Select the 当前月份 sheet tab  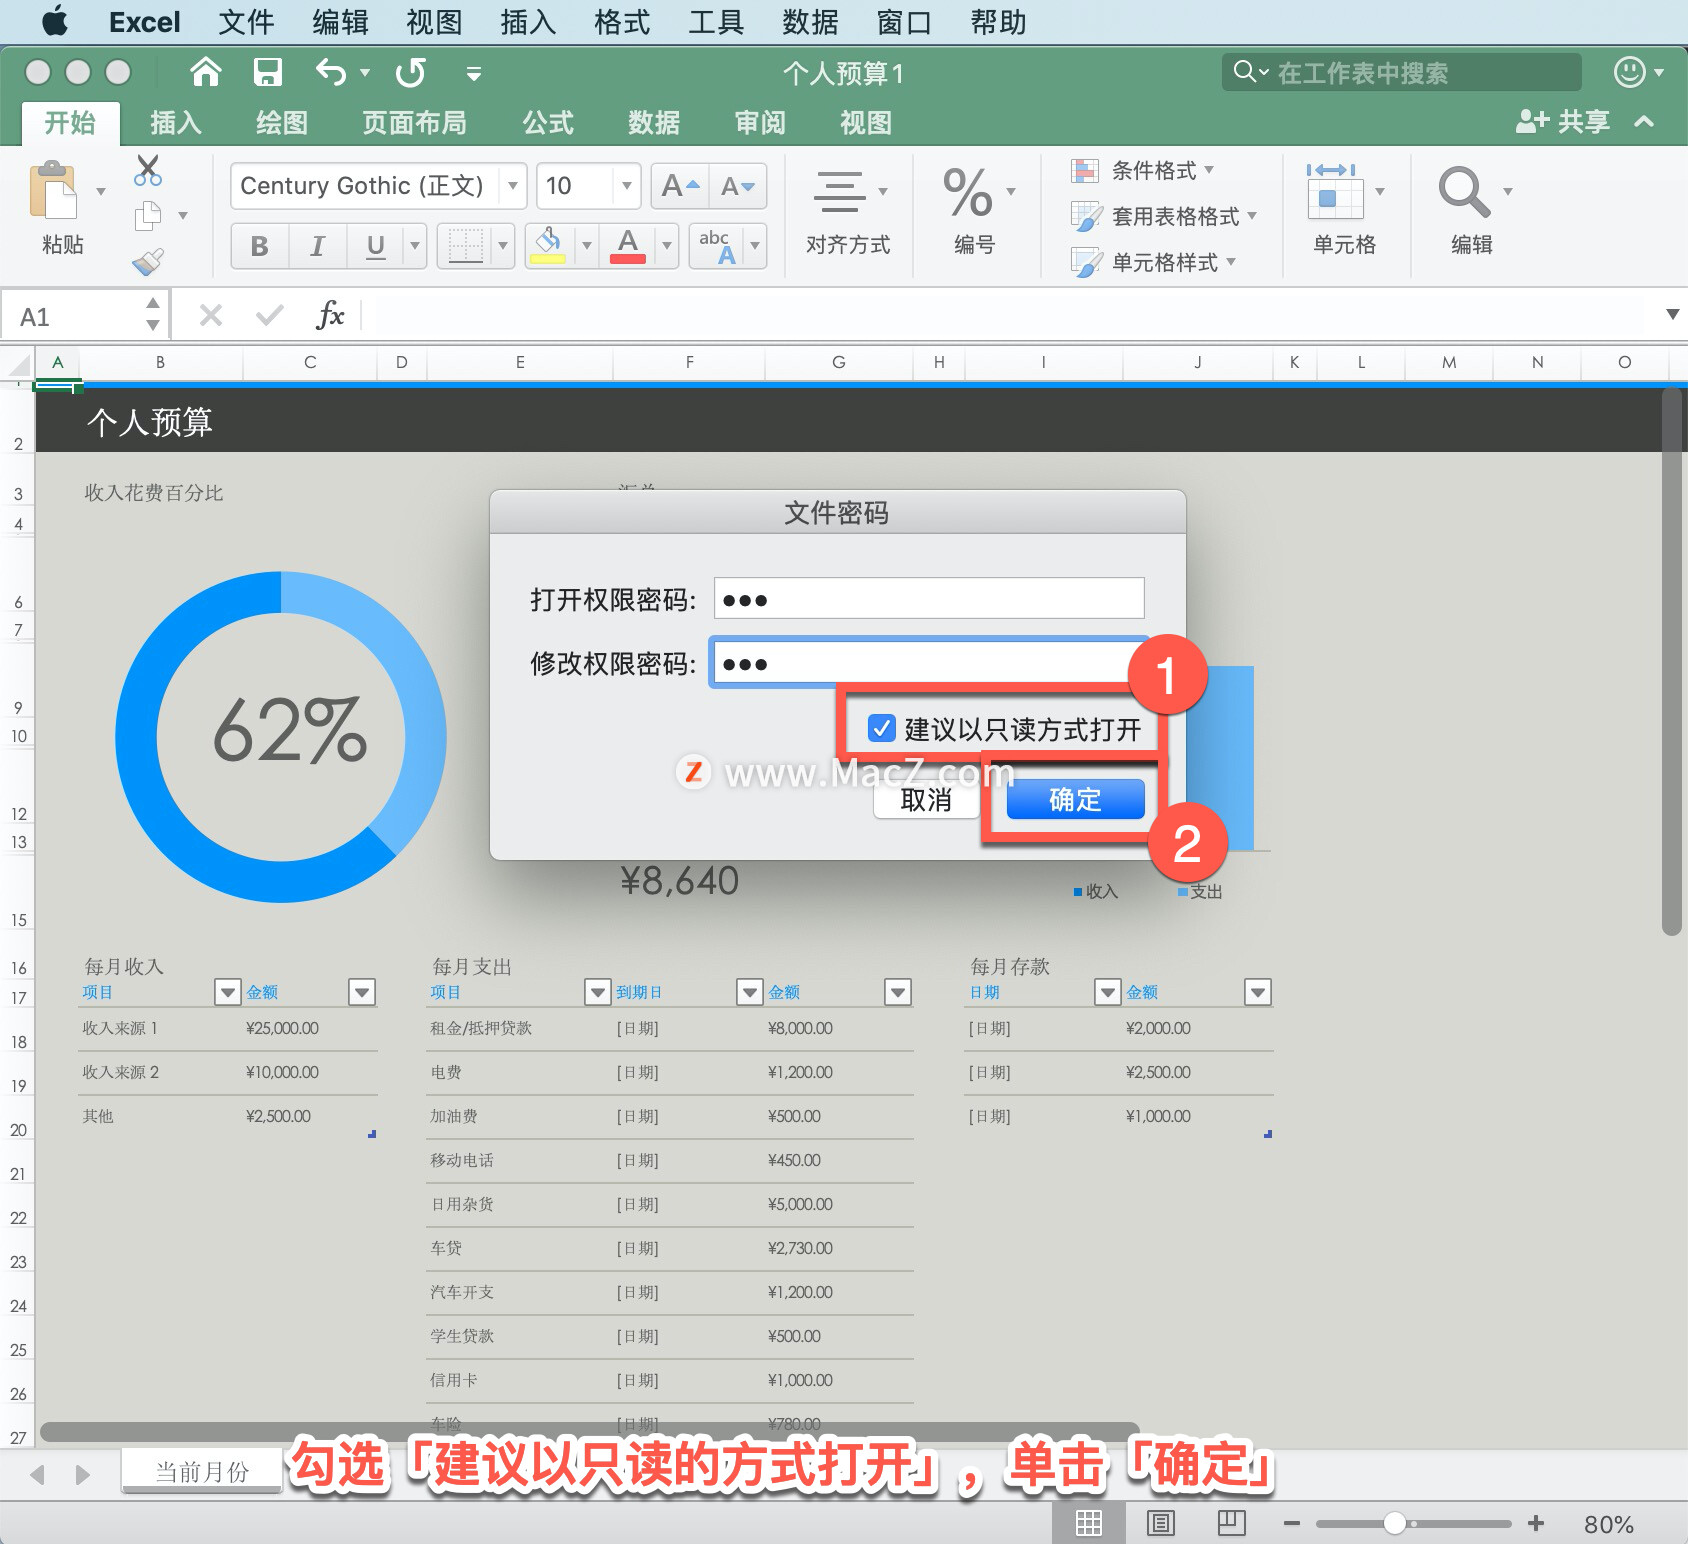click(x=202, y=1471)
